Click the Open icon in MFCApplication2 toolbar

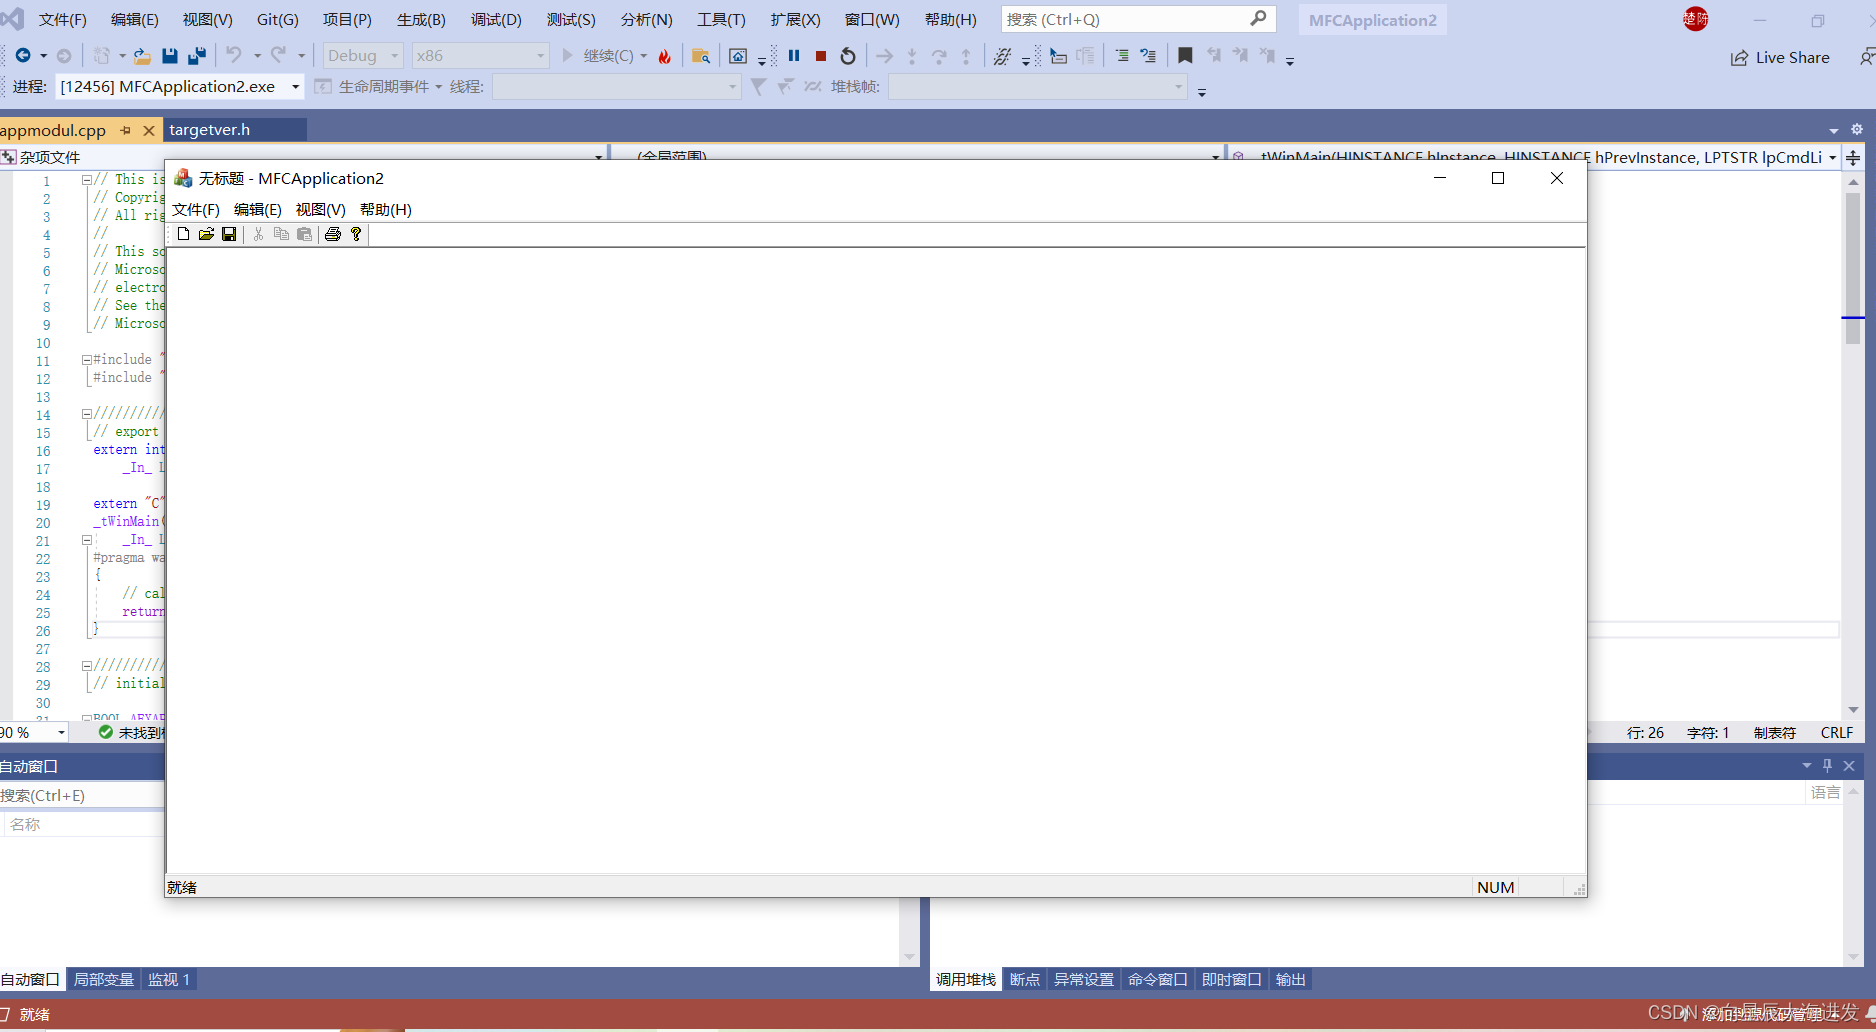[206, 234]
